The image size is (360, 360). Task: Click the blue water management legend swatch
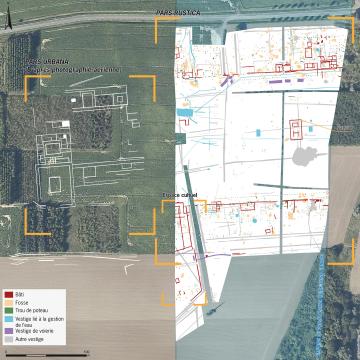point(9,319)
